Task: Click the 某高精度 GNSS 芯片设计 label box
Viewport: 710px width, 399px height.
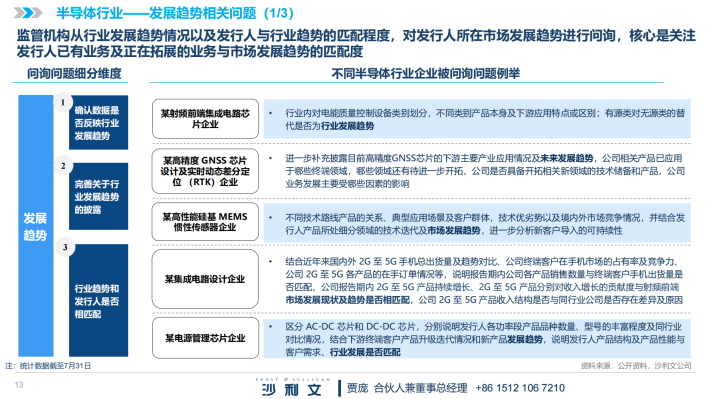Action: pos(205,171)
